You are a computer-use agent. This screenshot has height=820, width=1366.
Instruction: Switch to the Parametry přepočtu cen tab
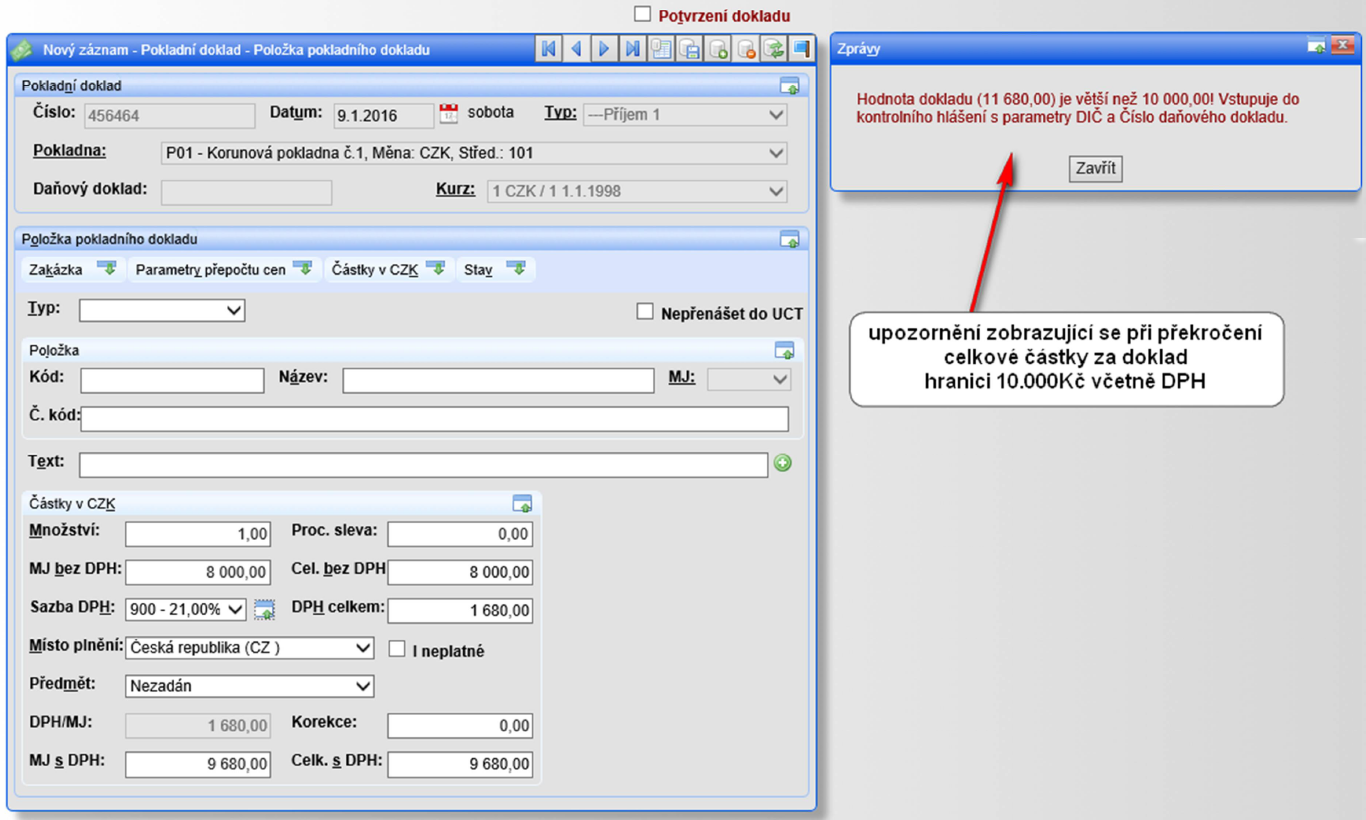click(x=224, y=270)
